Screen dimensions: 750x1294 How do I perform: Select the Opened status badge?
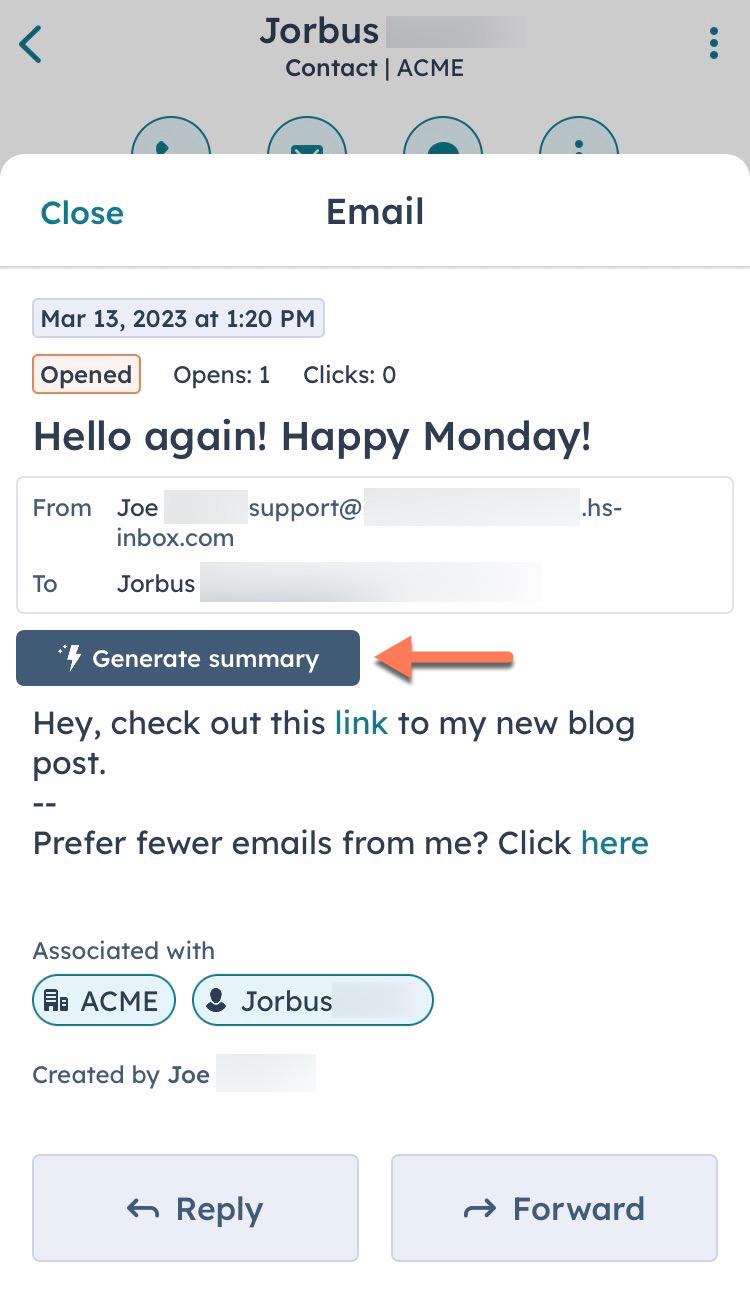click(x=86, y=374)
